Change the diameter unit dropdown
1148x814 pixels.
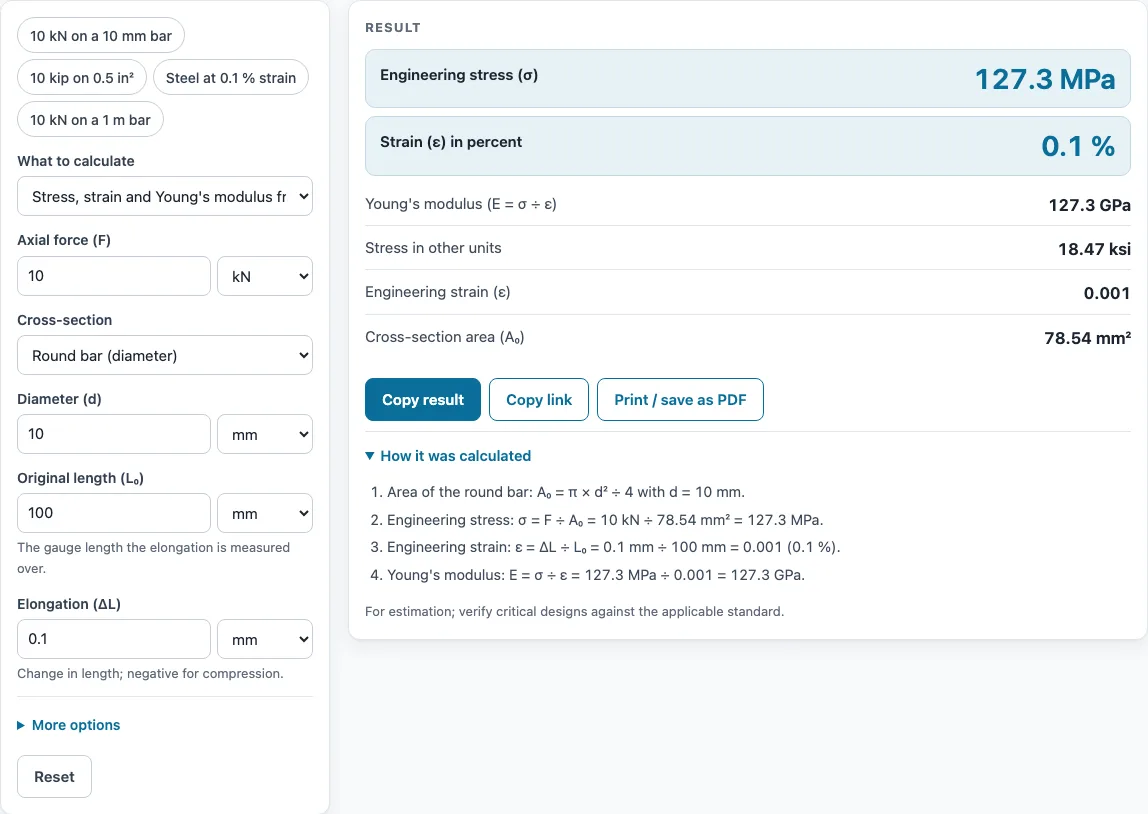pos(265,434)
